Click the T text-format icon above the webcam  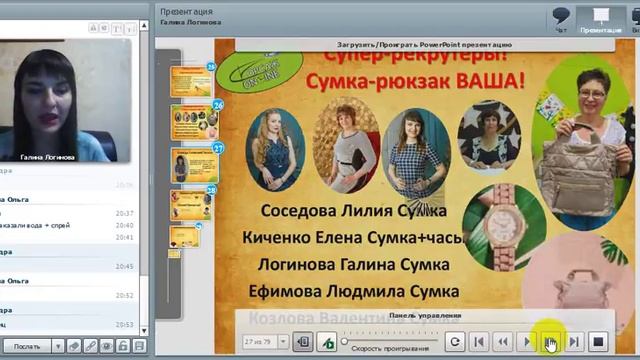click(117, 28)
